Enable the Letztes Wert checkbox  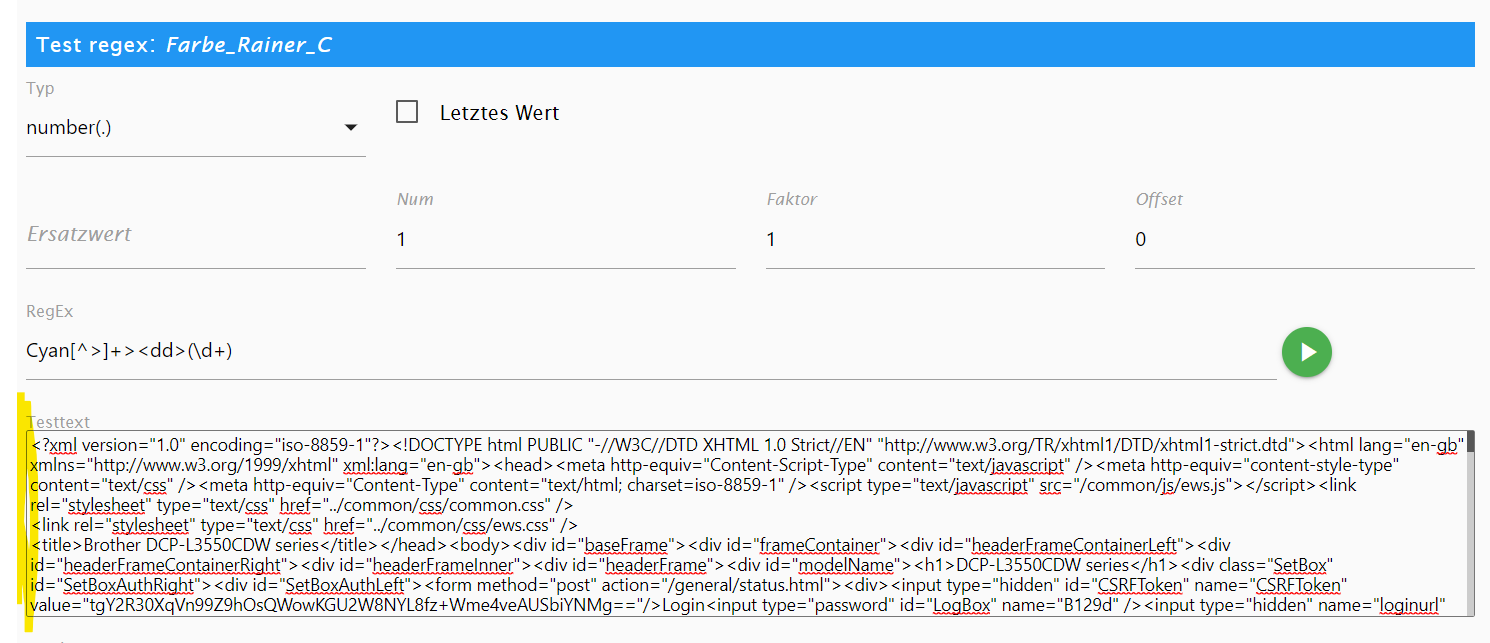tap(407, 112)
